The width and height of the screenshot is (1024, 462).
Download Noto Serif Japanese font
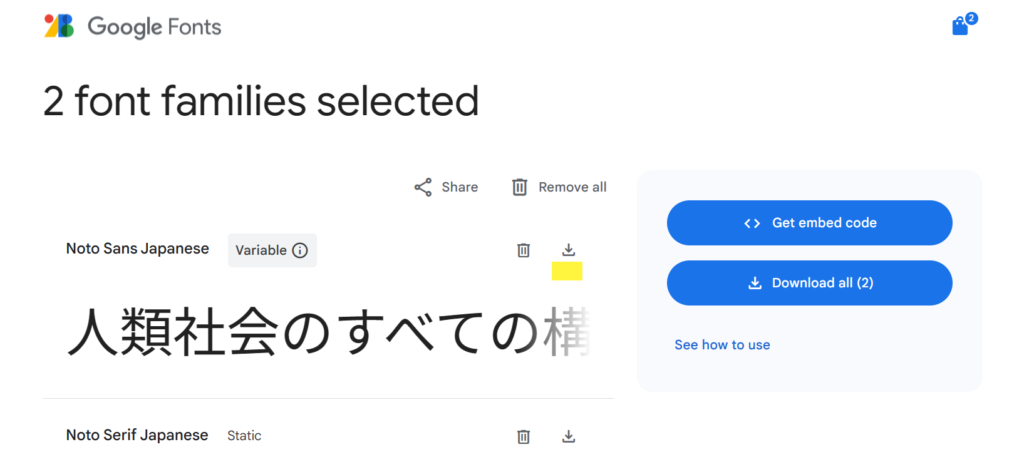tap(569, 436)
